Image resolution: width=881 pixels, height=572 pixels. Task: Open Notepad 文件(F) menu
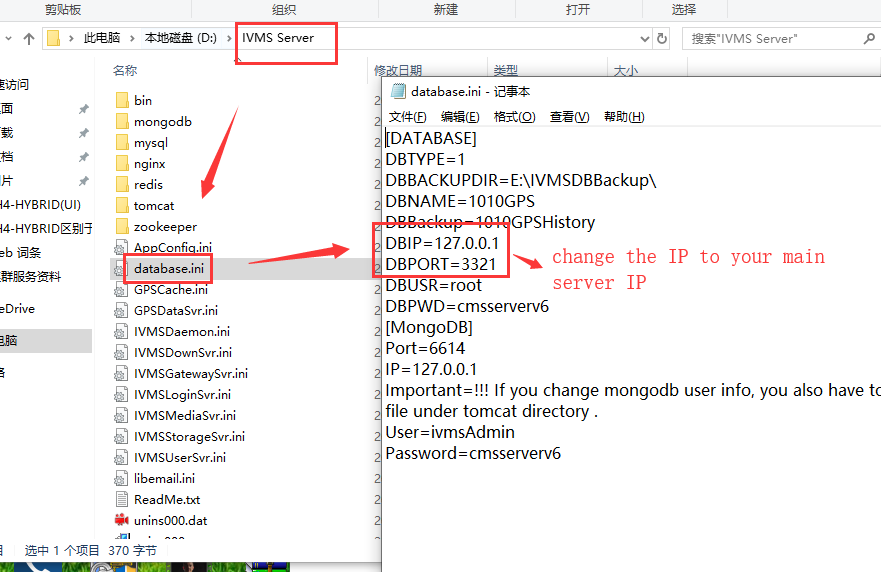(x=407, y=117)
